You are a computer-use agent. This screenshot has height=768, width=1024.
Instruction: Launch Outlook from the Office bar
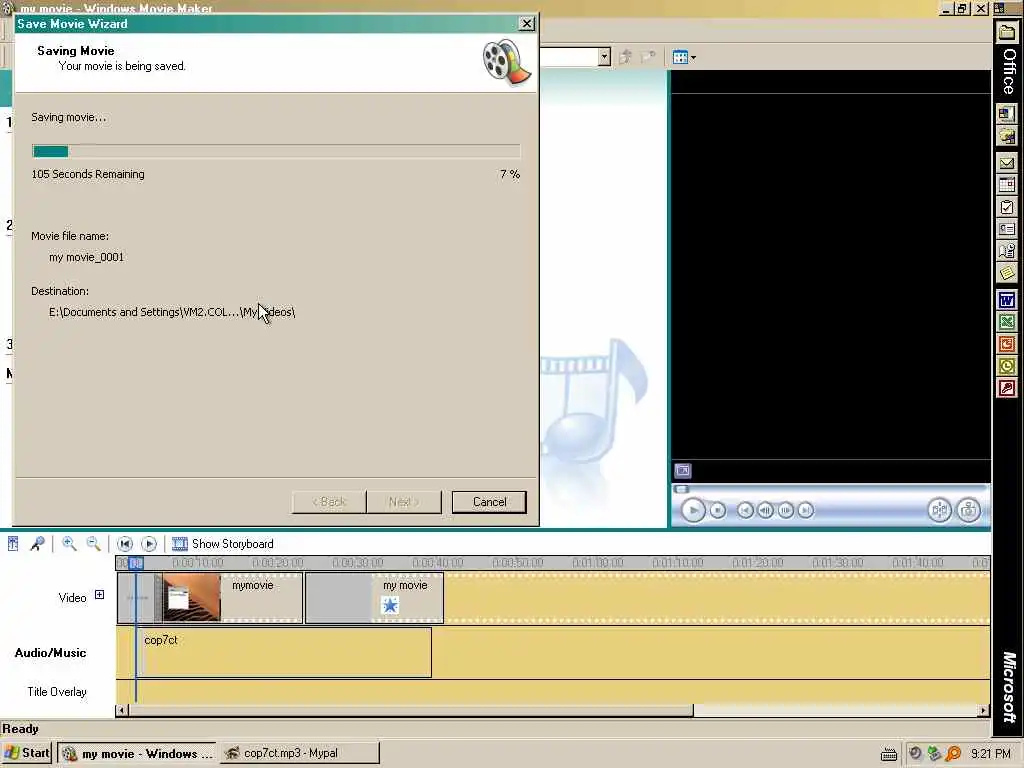[x=1007, y=366]
